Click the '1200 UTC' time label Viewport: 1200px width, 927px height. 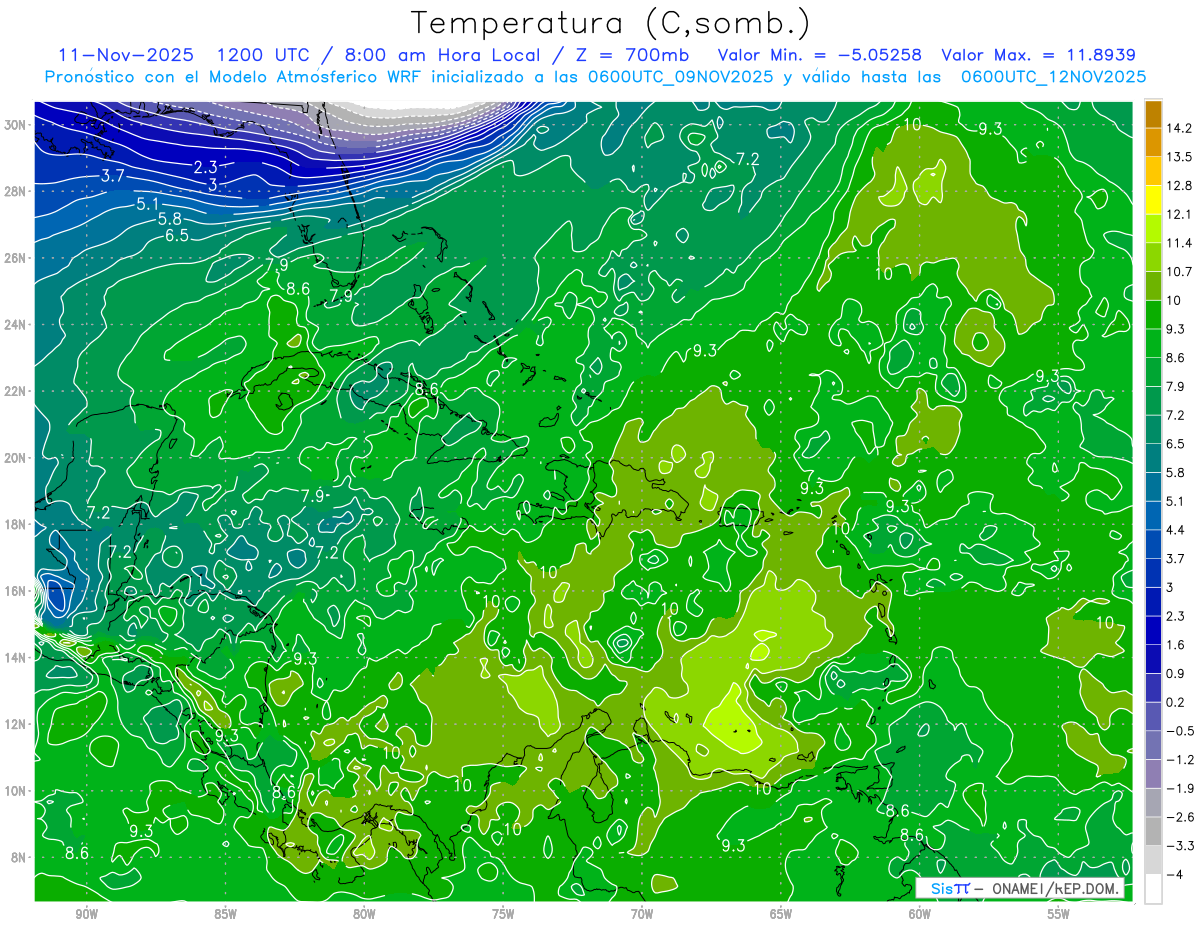click(263, 54)
